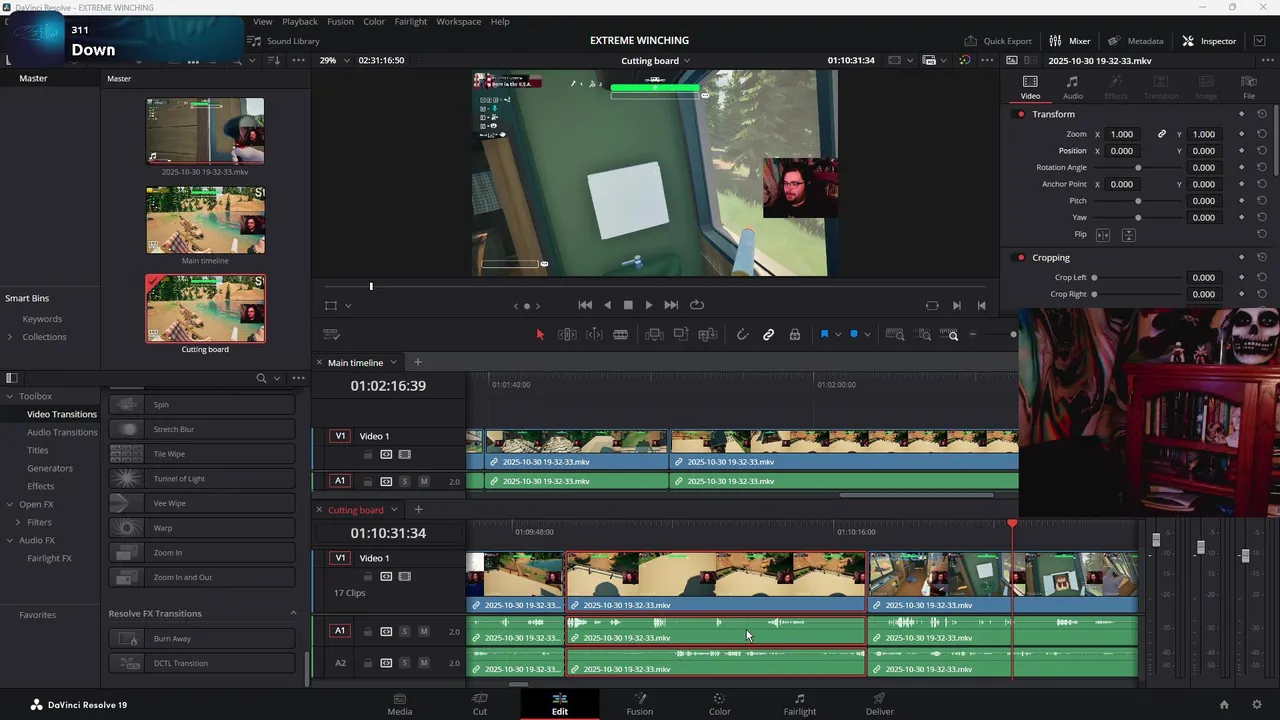Play the timeline forward
1280x720 pixels.
pyautogui.click(x=649, y=305)
